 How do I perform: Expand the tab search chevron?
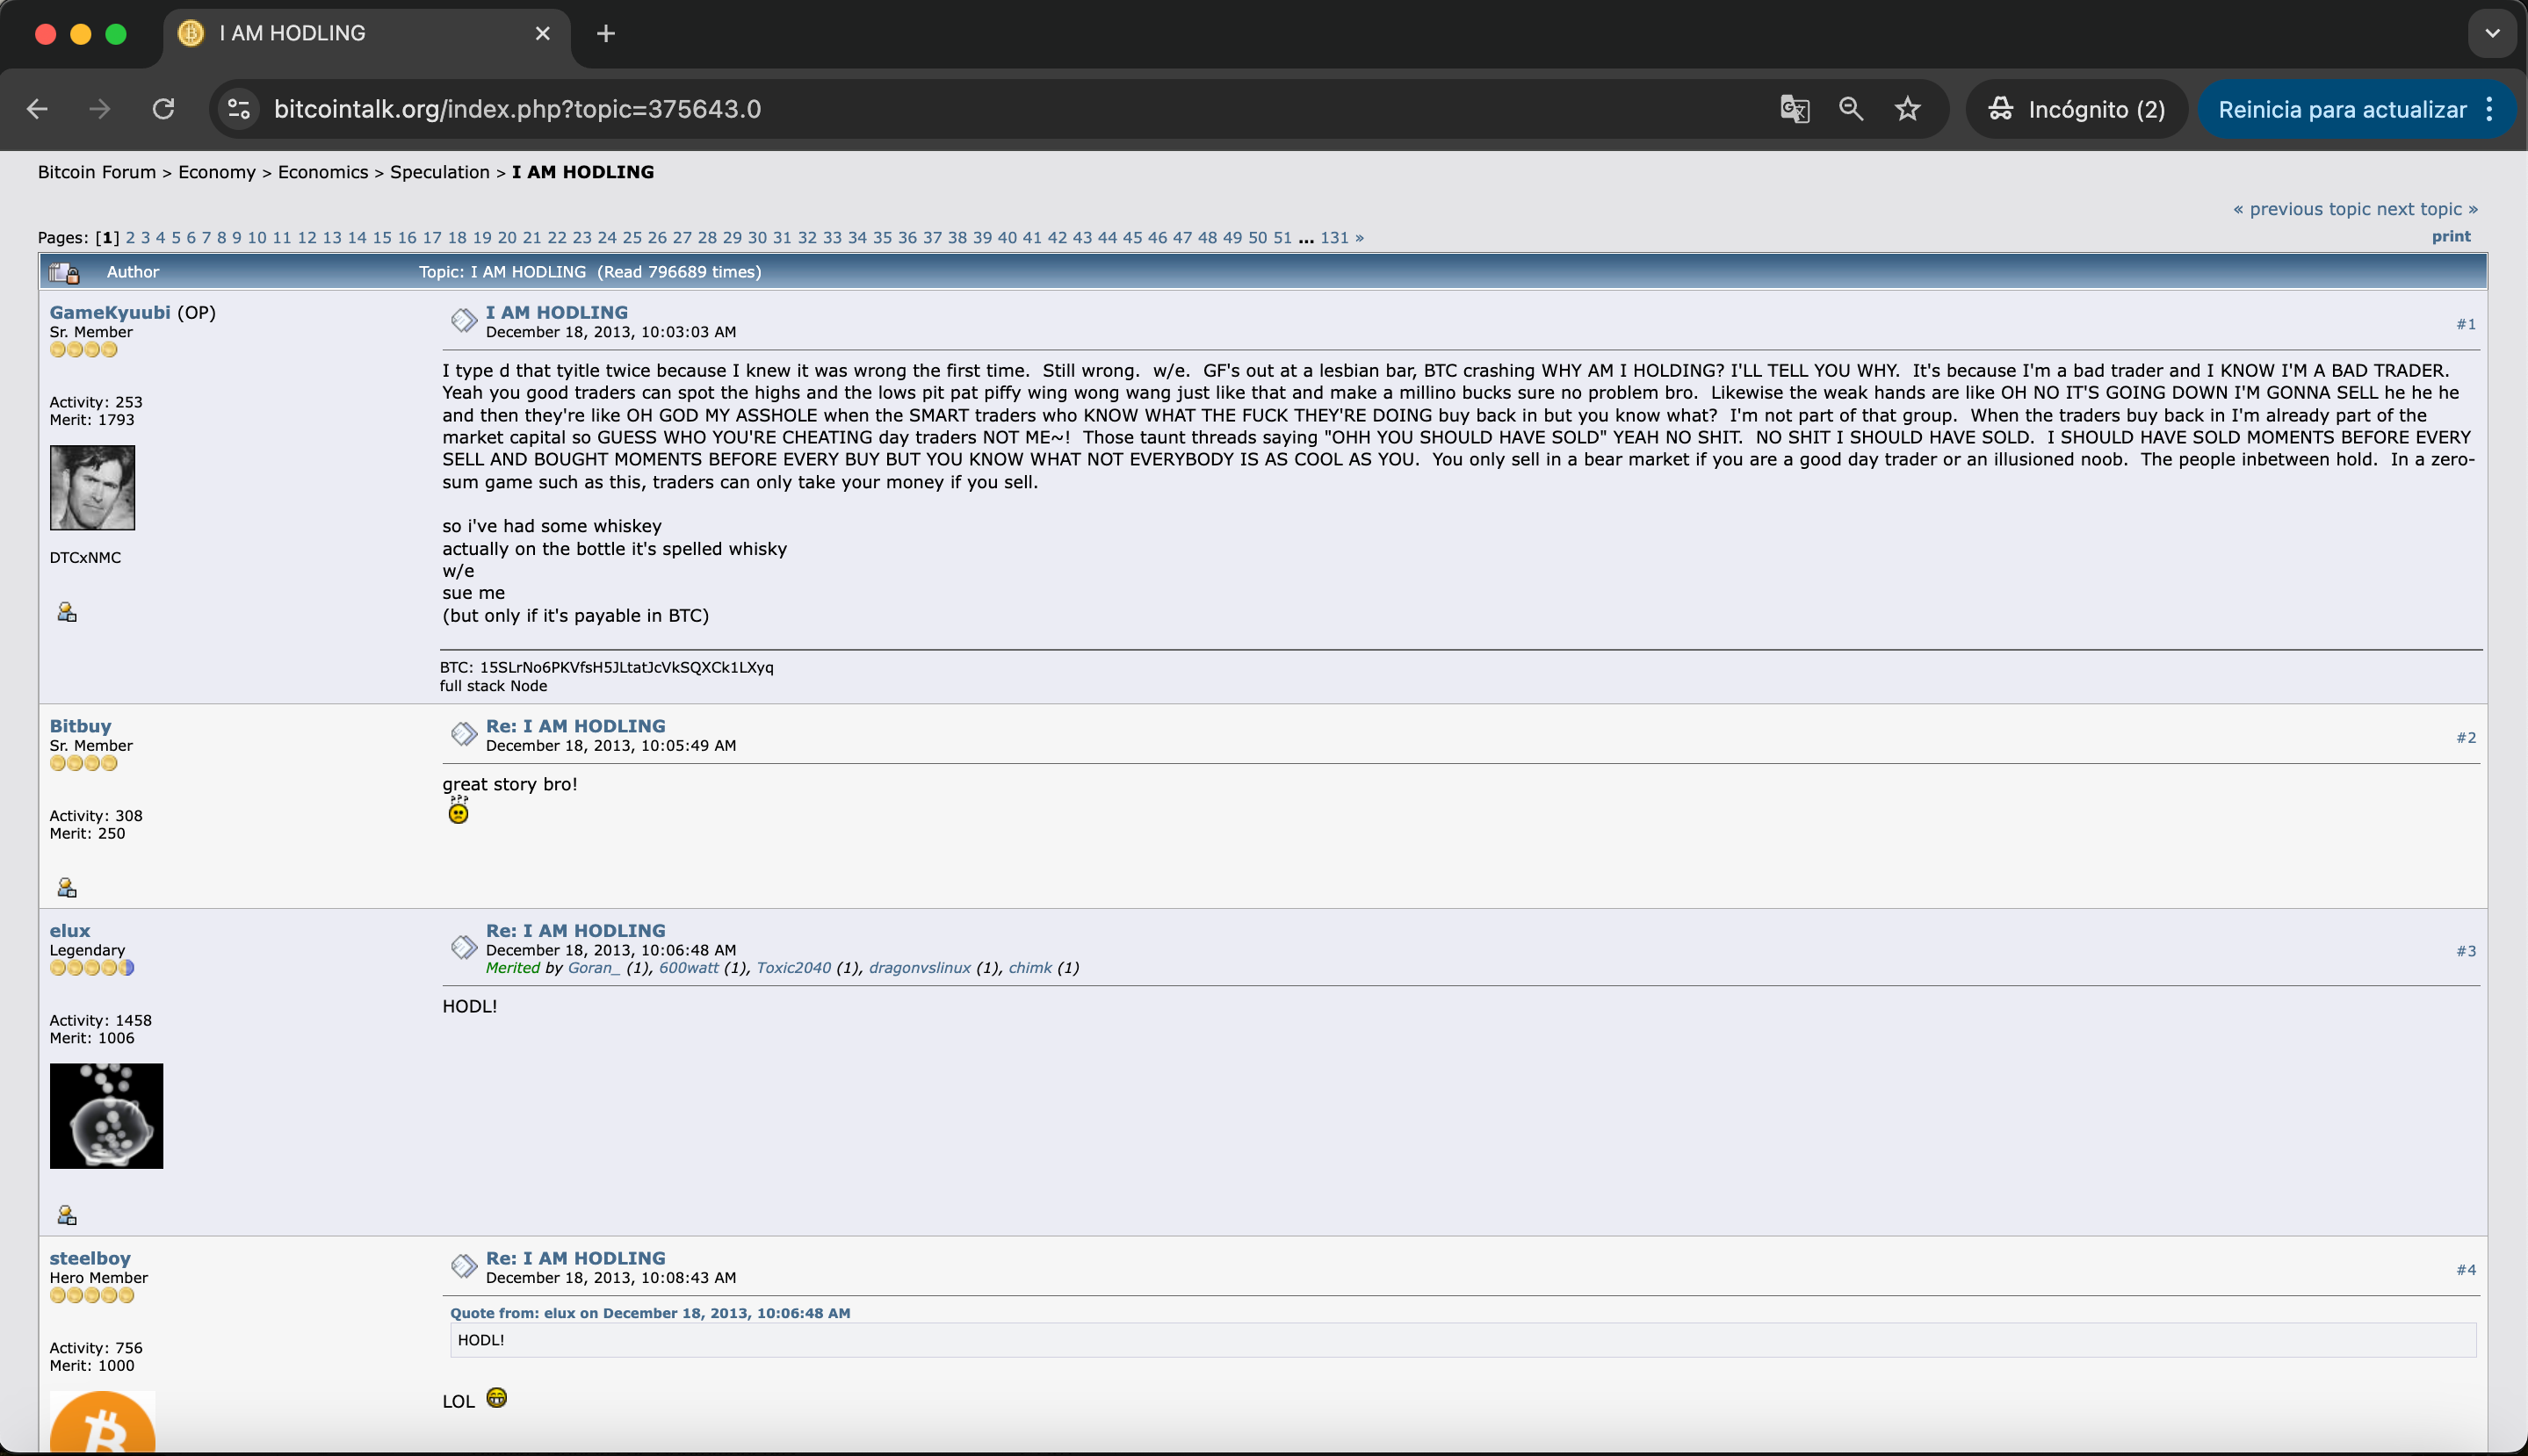click(2492, 33)
